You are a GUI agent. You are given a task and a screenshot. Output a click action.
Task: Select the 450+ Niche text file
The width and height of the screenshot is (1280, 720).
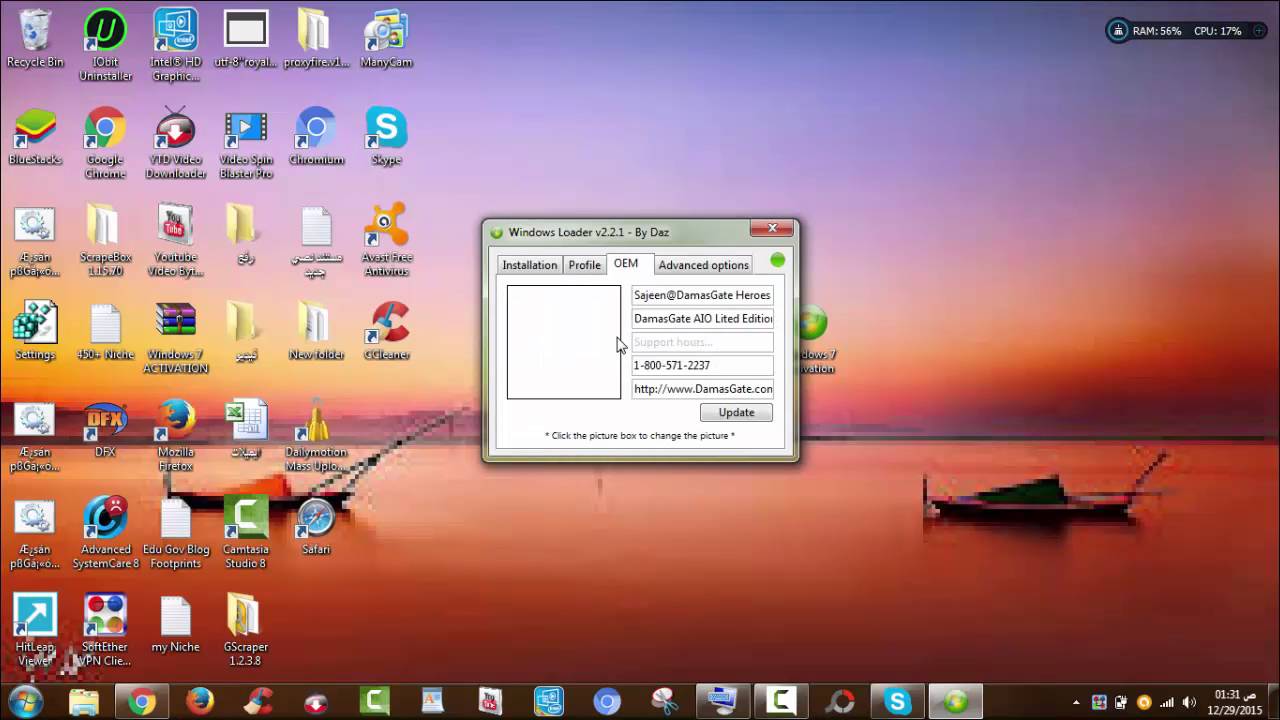105,332
